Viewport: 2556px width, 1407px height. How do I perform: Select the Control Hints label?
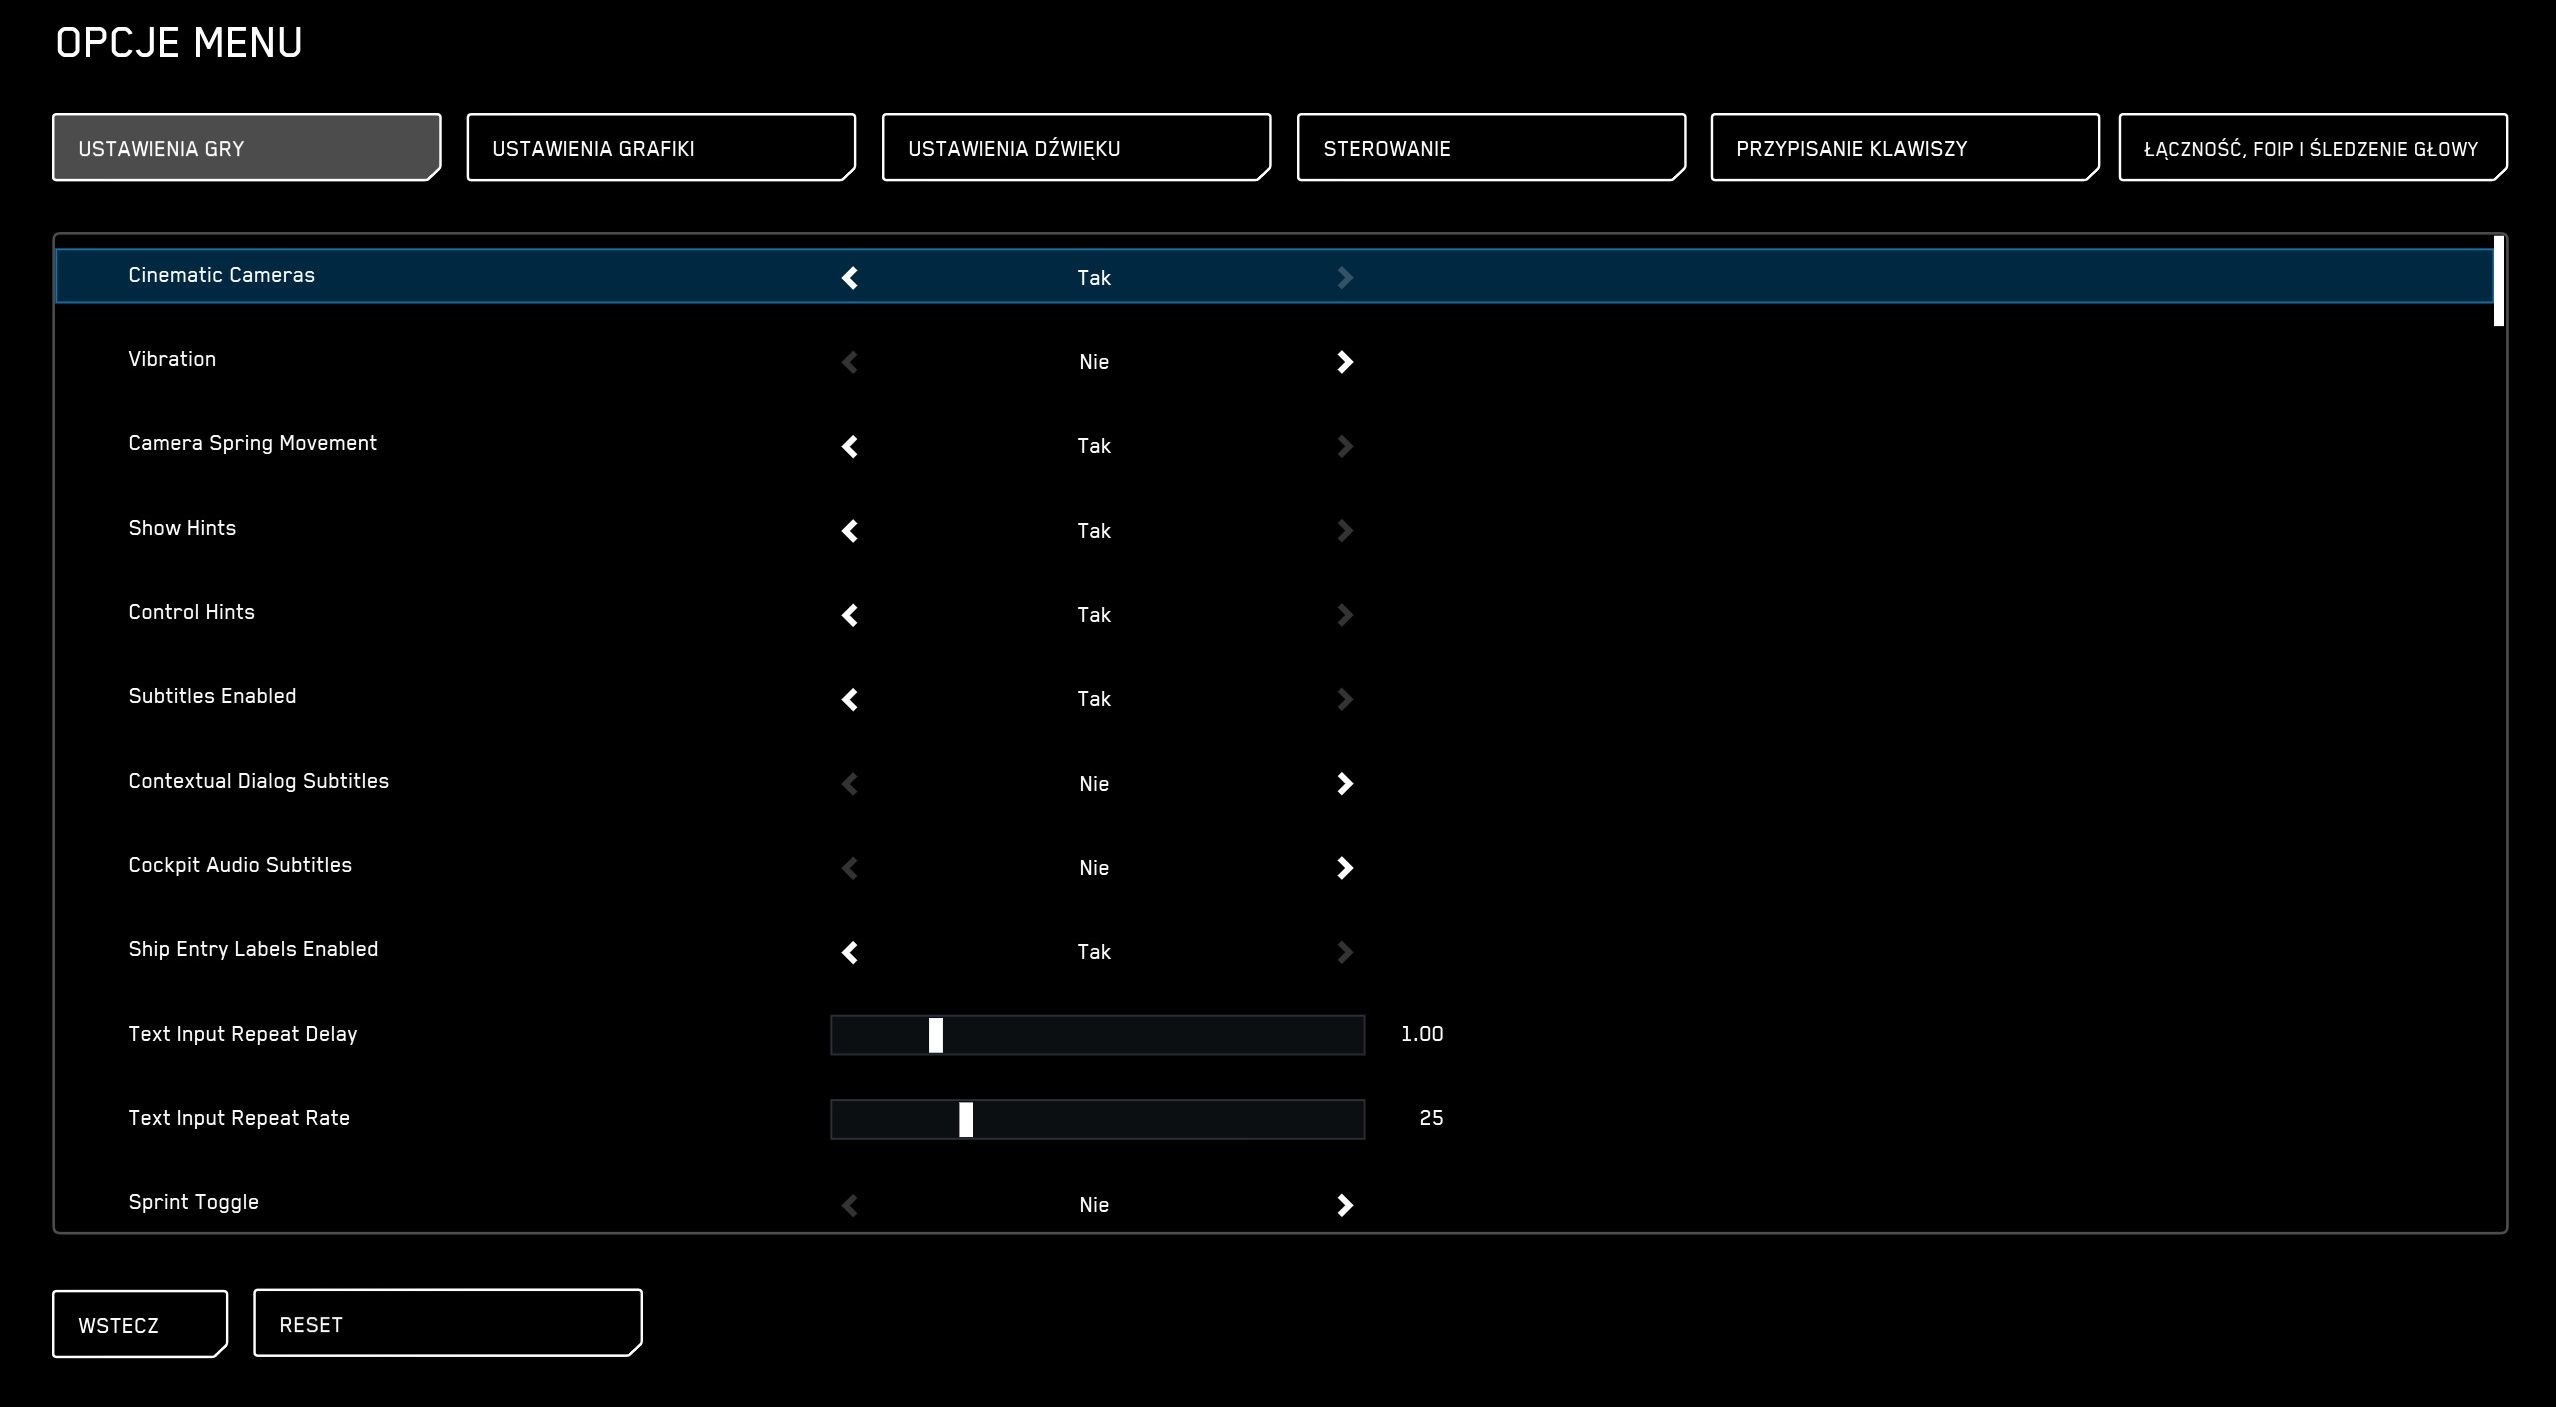(192, 612)
